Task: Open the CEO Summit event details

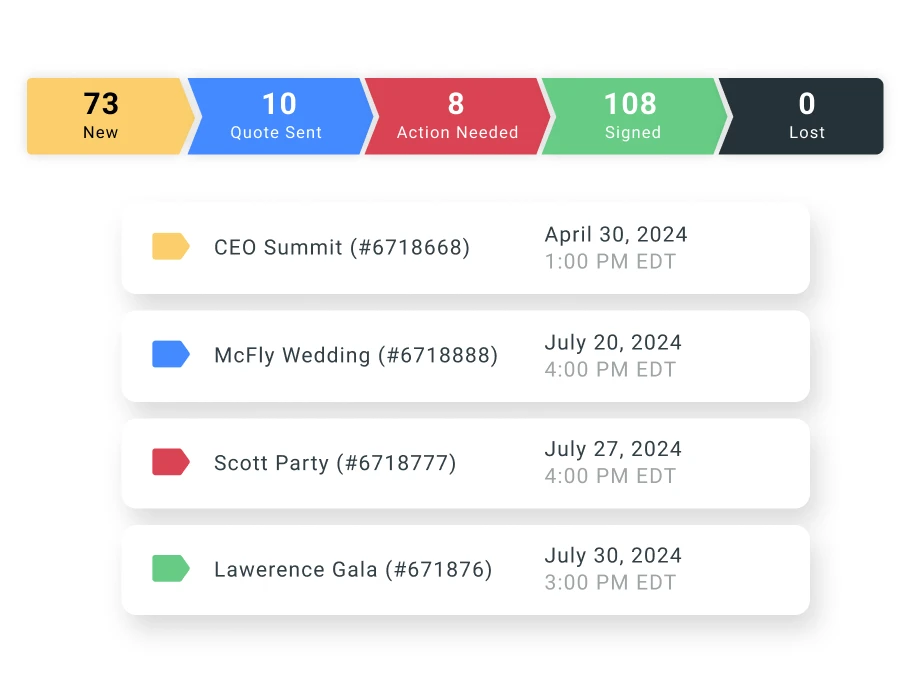Action: coord(341,247)
